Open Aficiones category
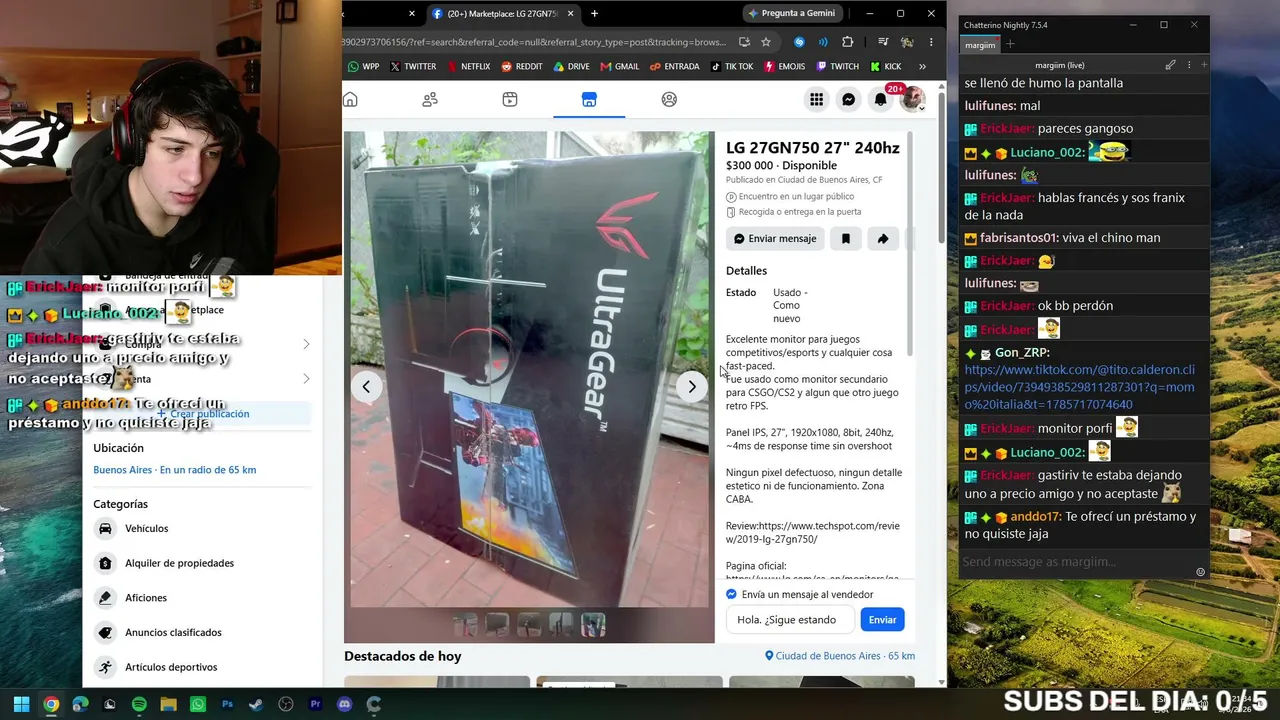Image resolution: width=1280 pixels, height=720 pixels. tap(201, 598)
